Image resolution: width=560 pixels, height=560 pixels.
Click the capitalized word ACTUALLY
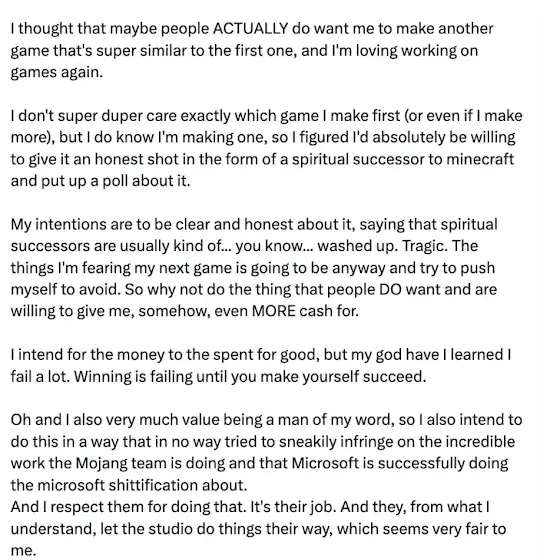point(251,29)
